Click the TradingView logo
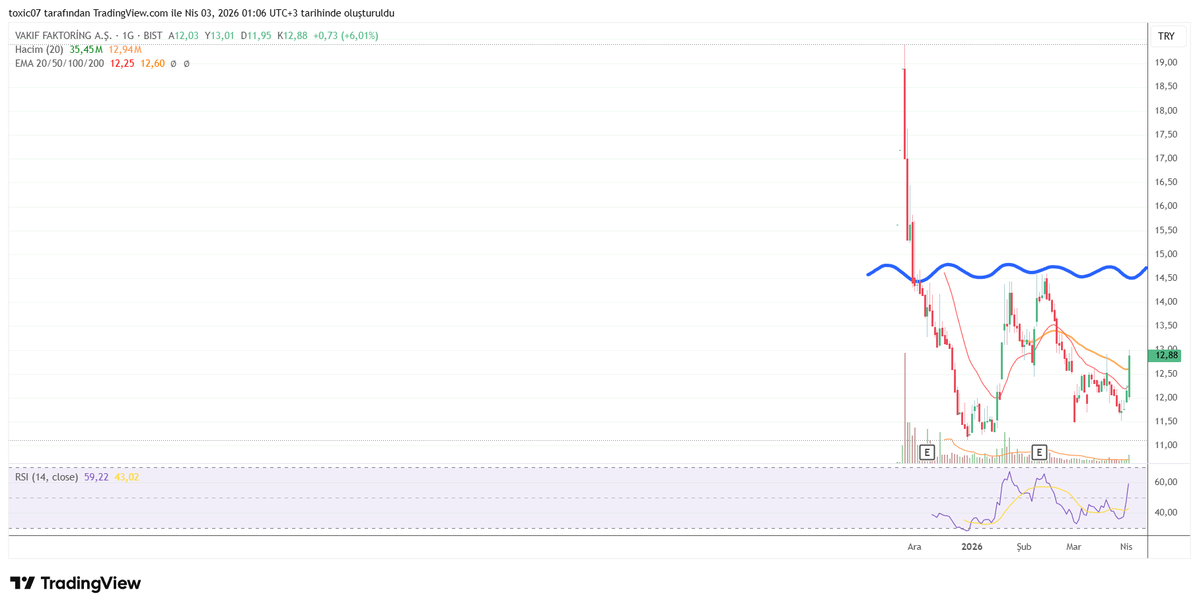 75,583
